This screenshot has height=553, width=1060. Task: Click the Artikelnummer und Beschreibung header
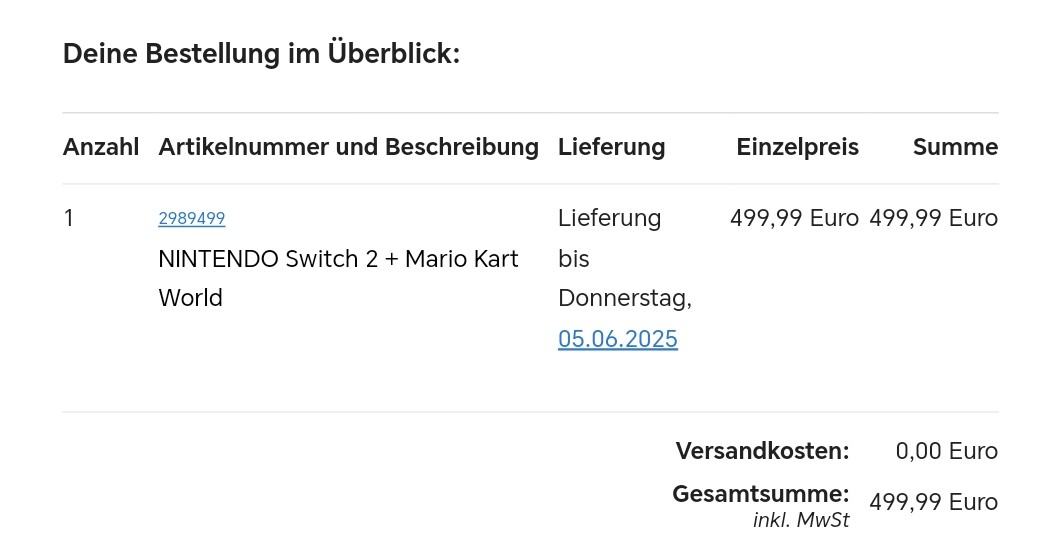(x=348, y=147)
